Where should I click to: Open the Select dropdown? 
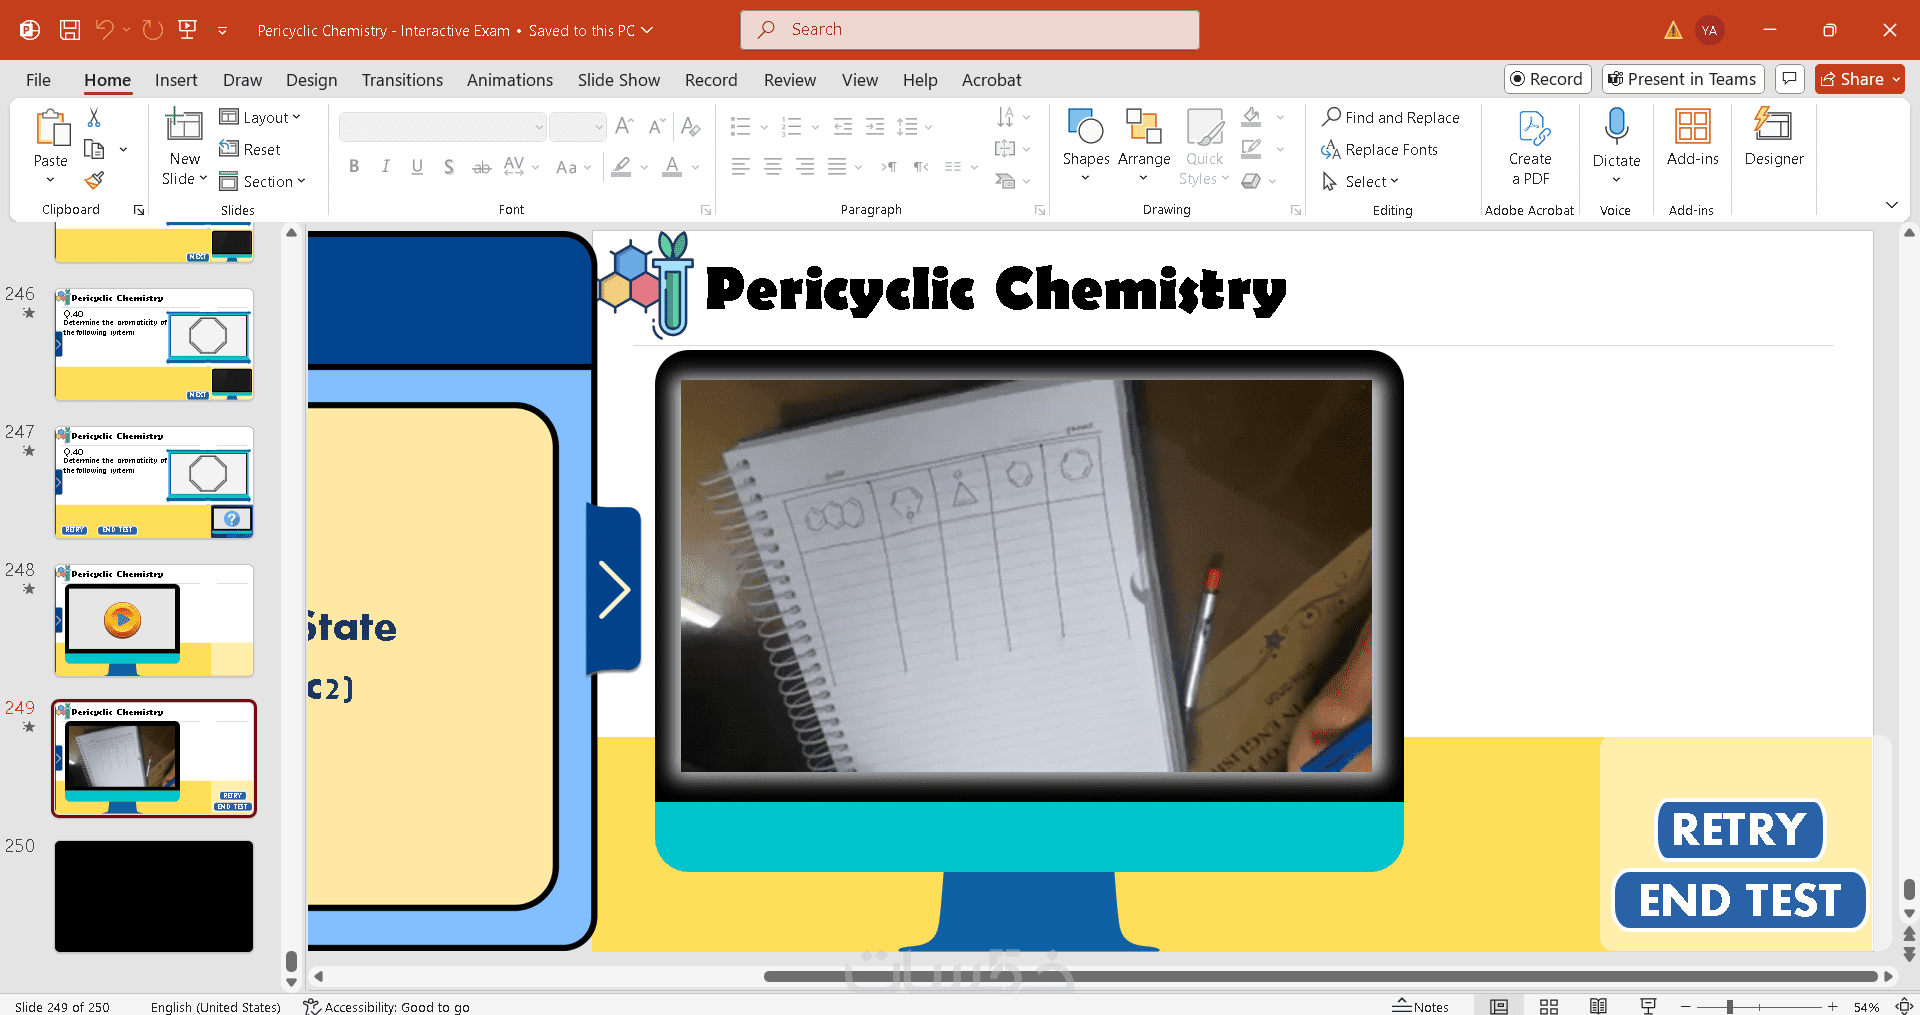click(x=1360, y=181)
